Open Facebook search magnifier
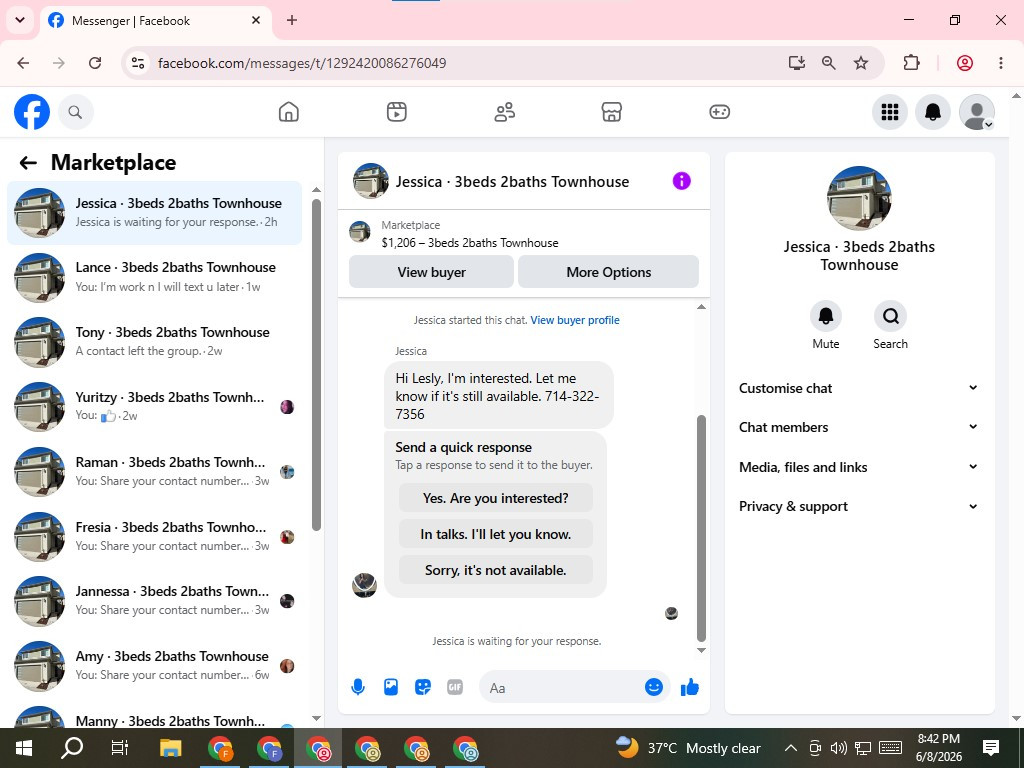1024x768 pixels. pos(76,112)
